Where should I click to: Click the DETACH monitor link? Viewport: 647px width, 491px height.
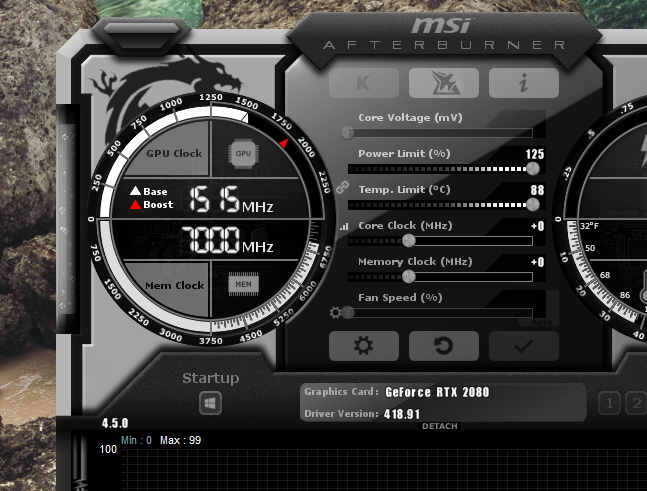point(439,426)
